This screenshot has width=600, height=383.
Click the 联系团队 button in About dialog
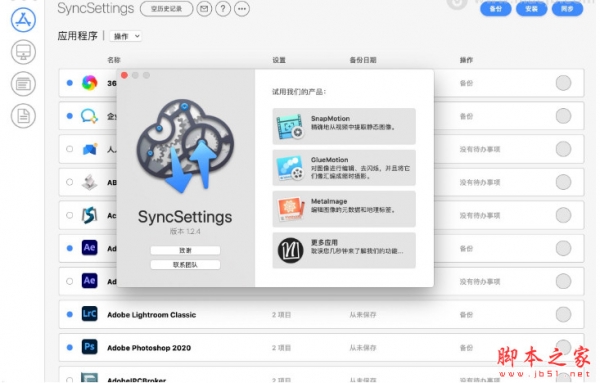(185, 265)
